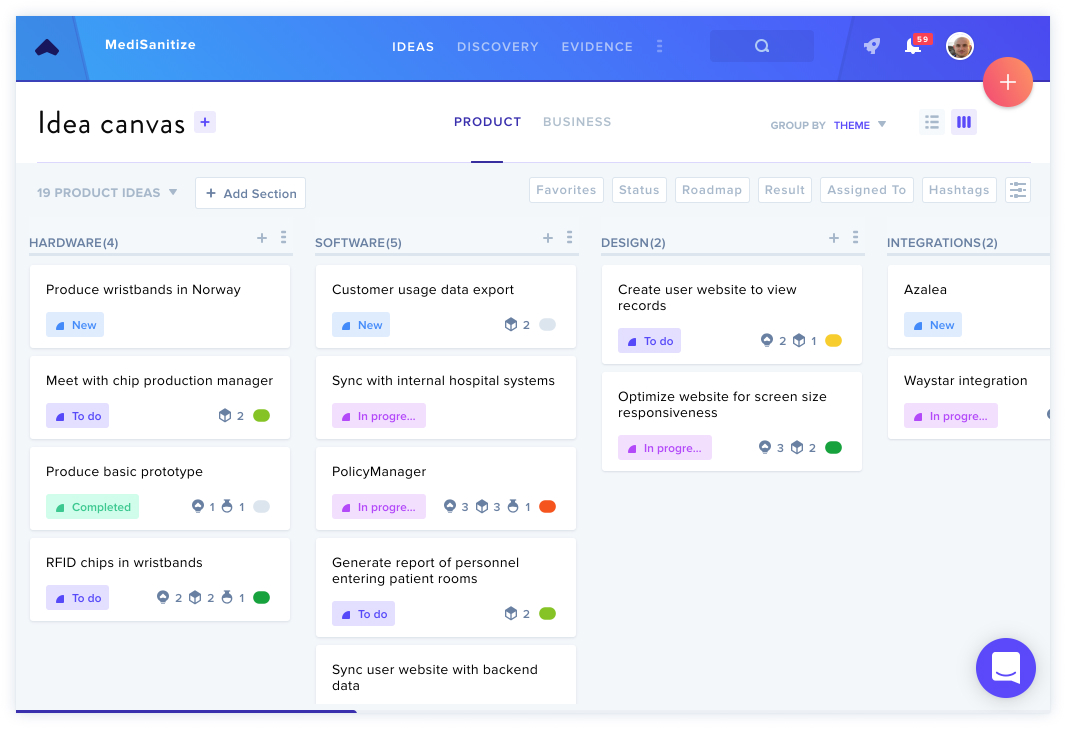Click the Idea canvas page title
1066x729 pixels.
click(111, 124)
